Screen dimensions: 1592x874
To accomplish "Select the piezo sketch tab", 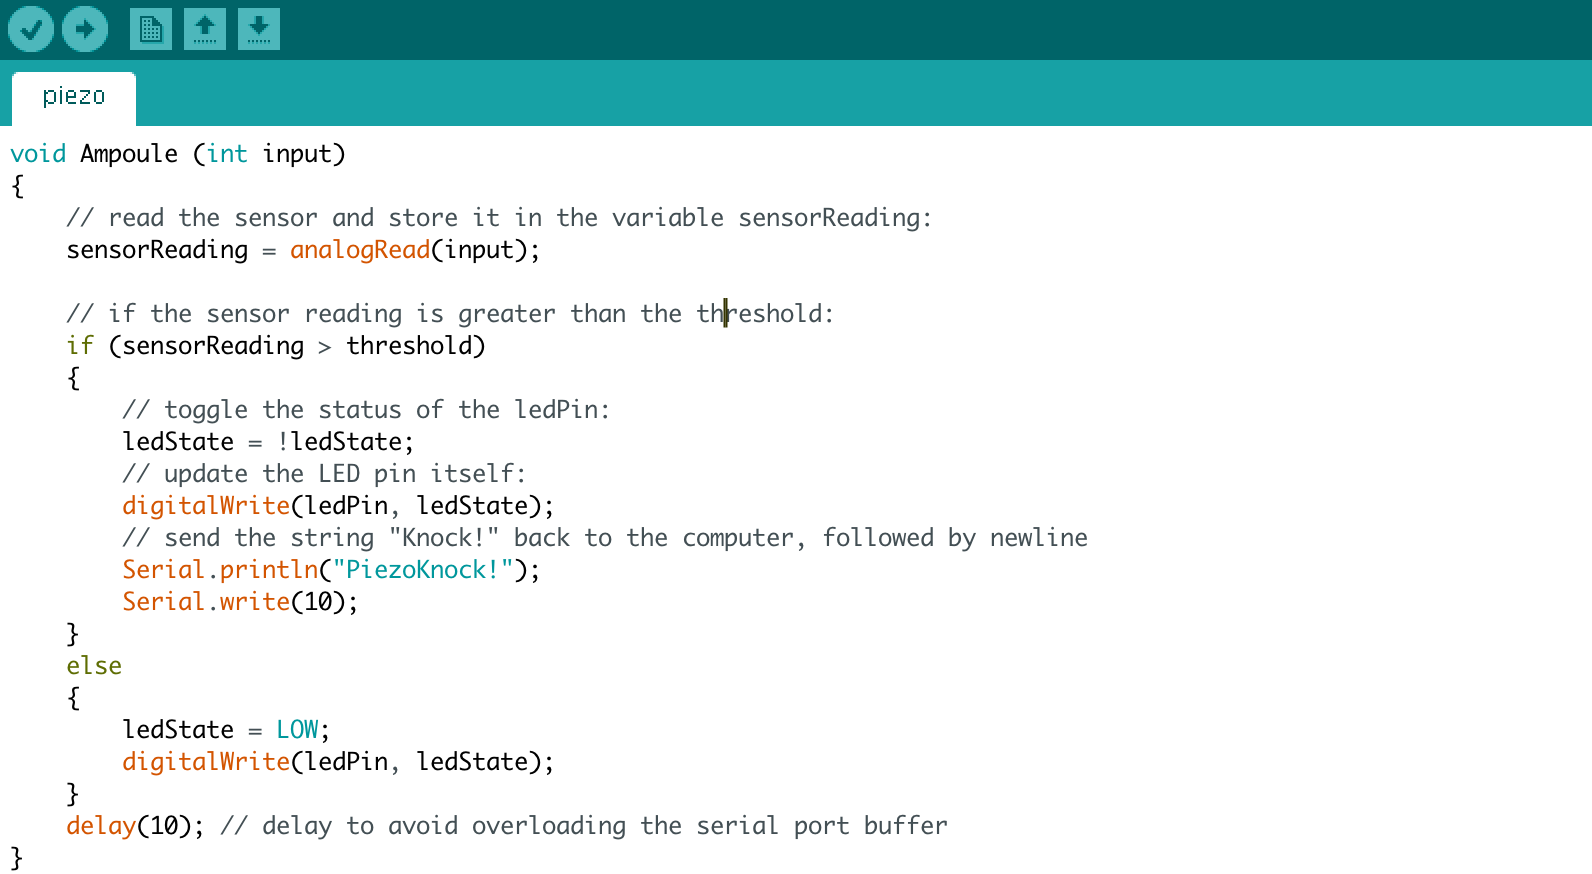I will pos(74,97).
